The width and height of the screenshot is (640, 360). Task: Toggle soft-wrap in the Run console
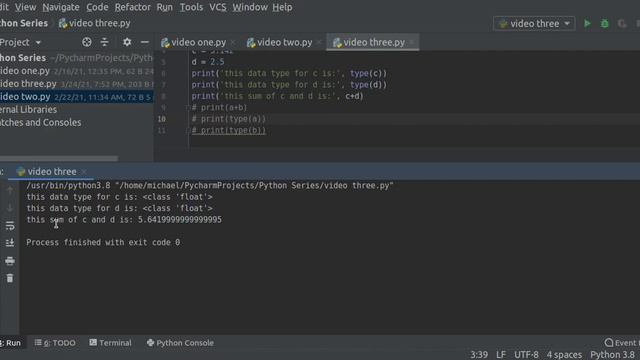pos(10,226)
